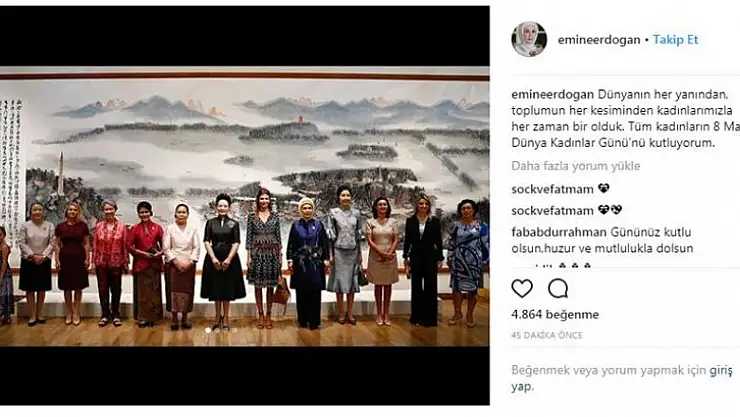Select the 8 Mart caption text block

[x=625, y=118]
